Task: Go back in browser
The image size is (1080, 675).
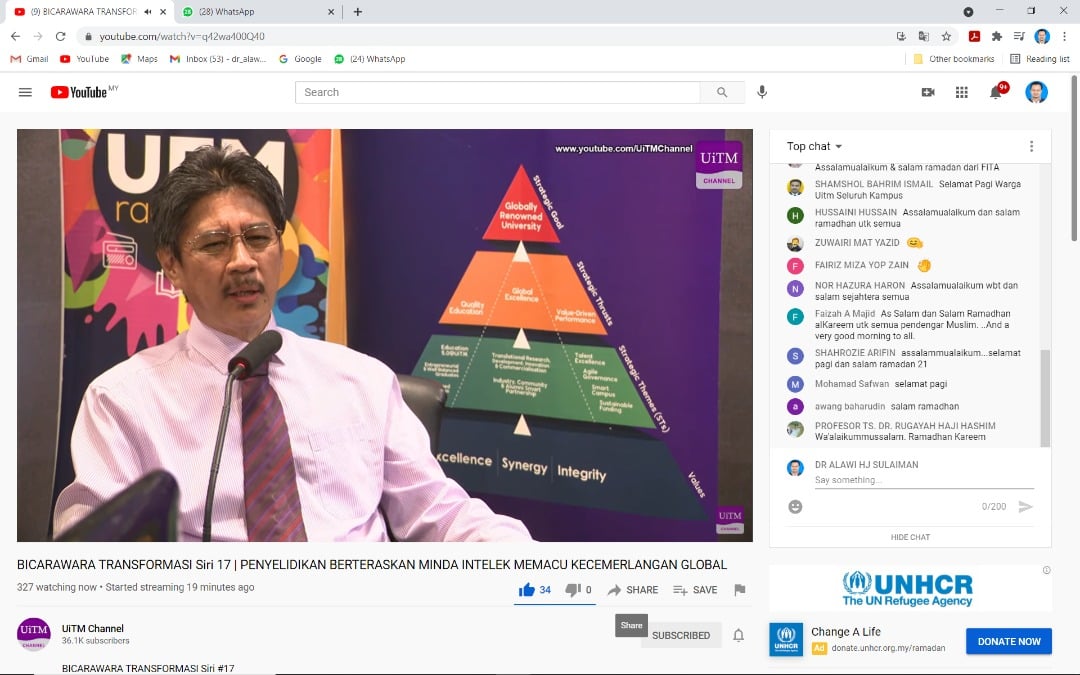Action: point(15,37)
